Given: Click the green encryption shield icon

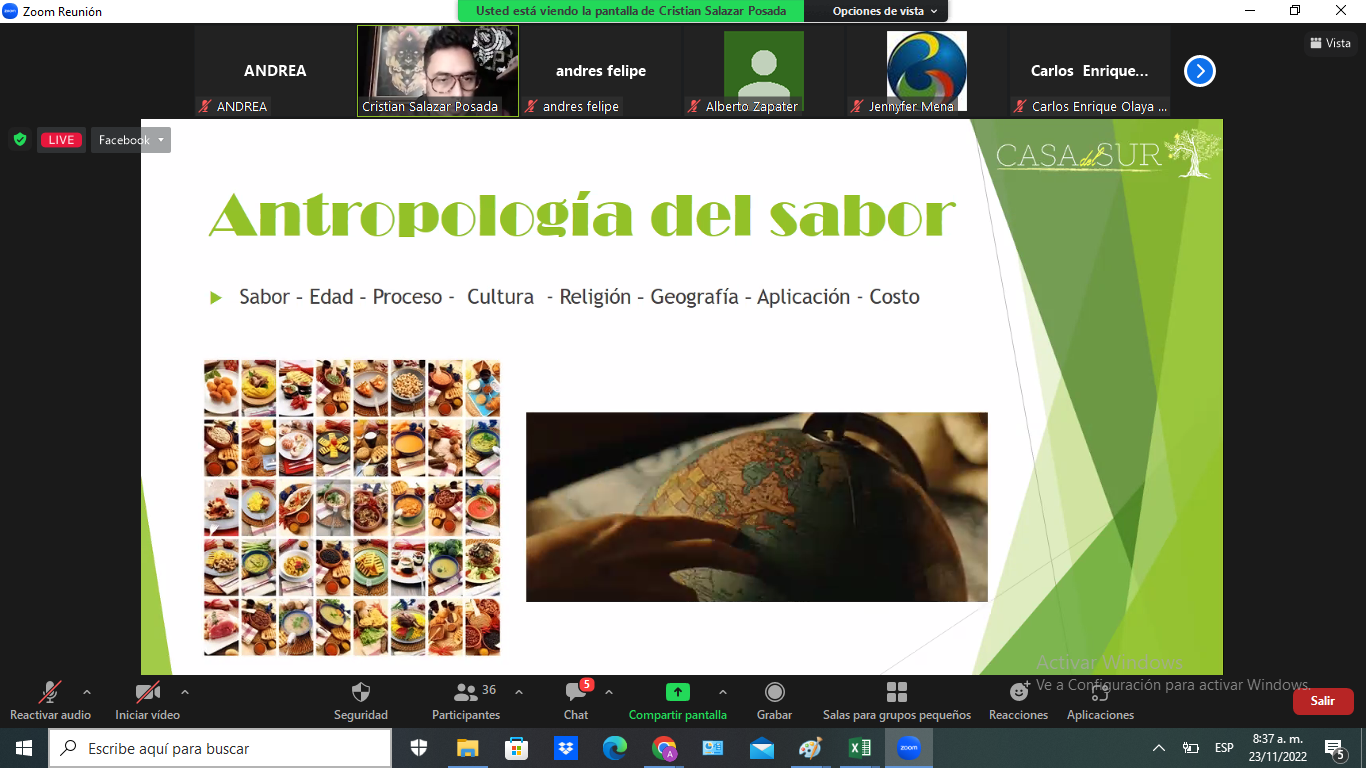Looking at the screenshot, I should 20,140.
